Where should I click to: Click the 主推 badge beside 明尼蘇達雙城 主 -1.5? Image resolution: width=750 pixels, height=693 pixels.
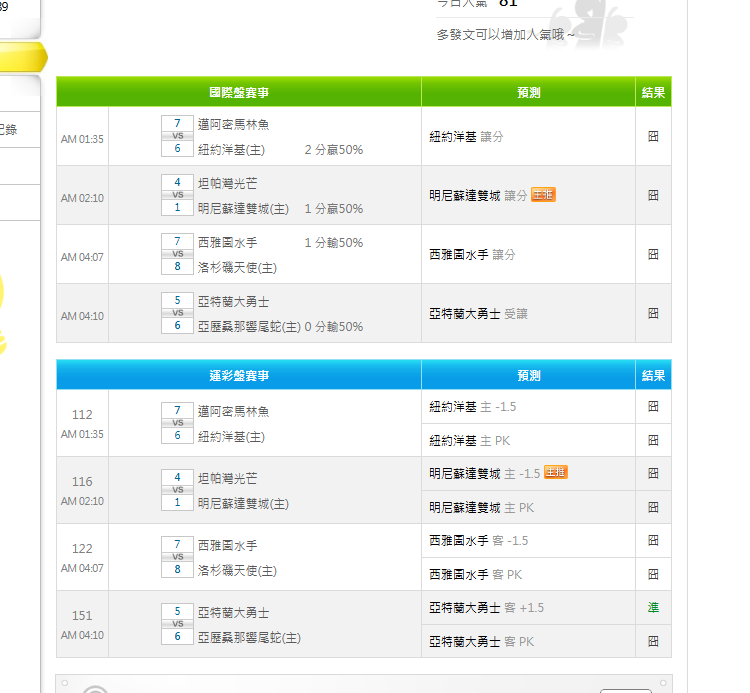click(x=555, y=473)
